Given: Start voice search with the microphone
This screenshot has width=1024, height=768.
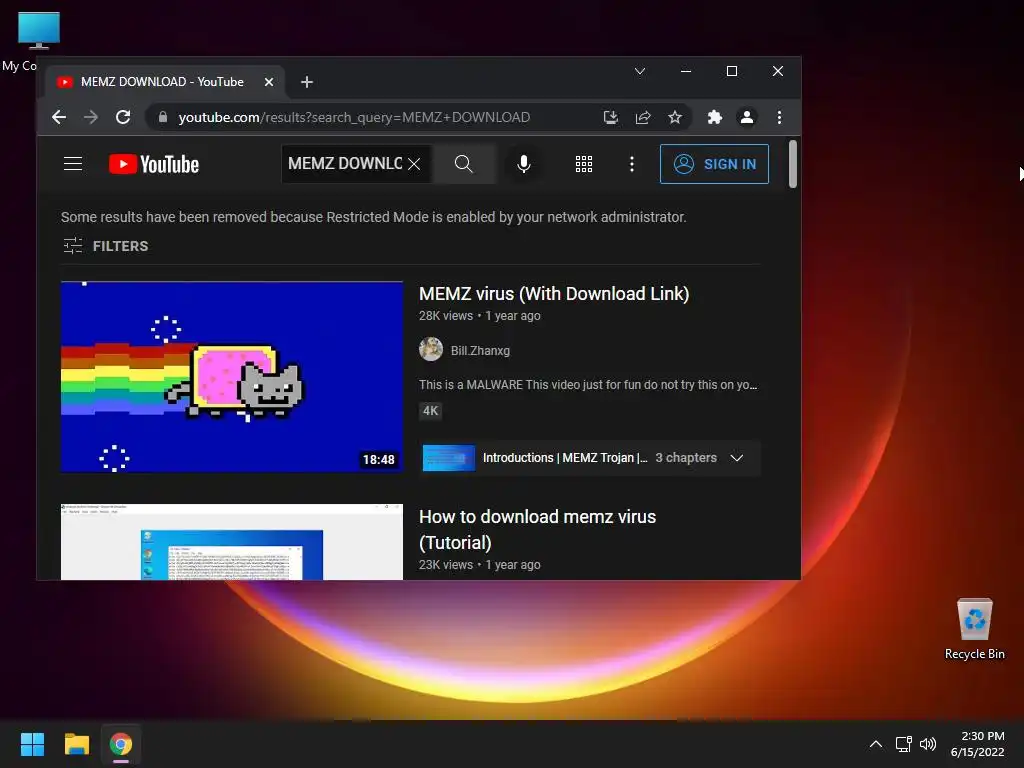Looking at the screenshot, I should pyautogui.click(x=524, y=164).
